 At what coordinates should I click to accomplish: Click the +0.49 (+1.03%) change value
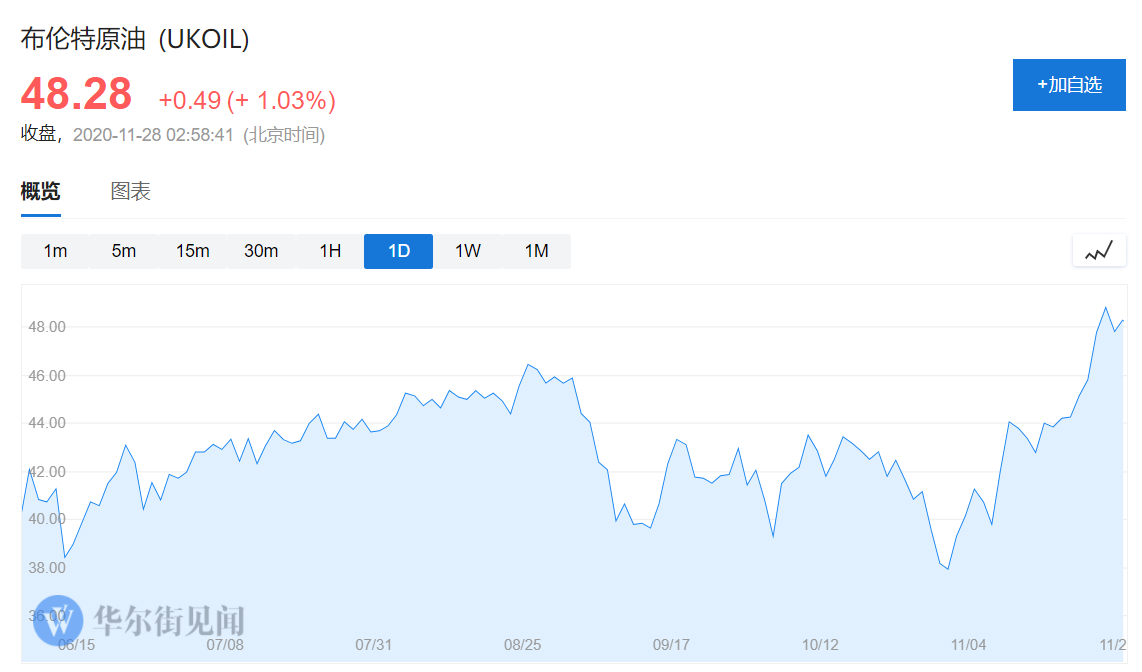point(247,100)
